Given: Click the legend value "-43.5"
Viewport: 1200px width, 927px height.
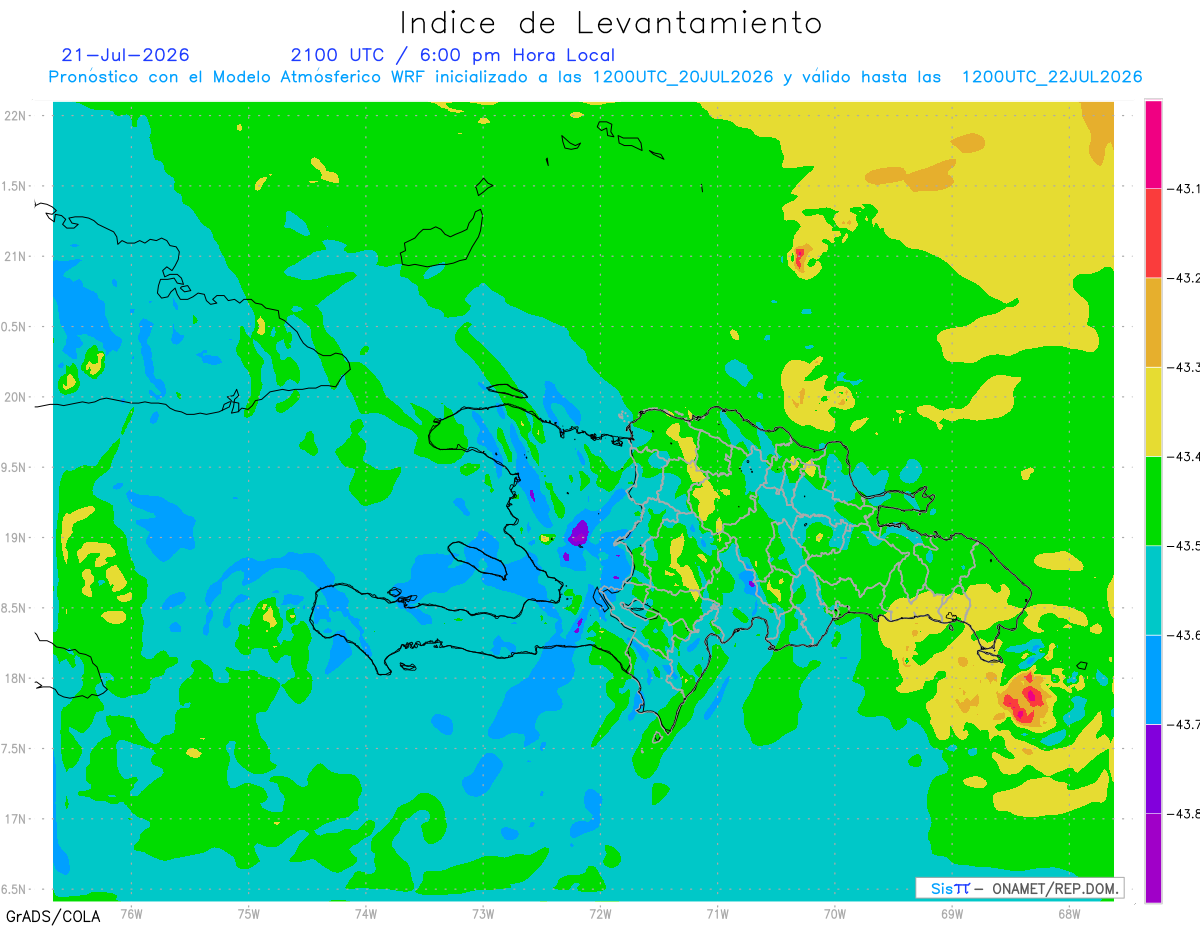Looking at the screenshot, I should (1184, 545).
